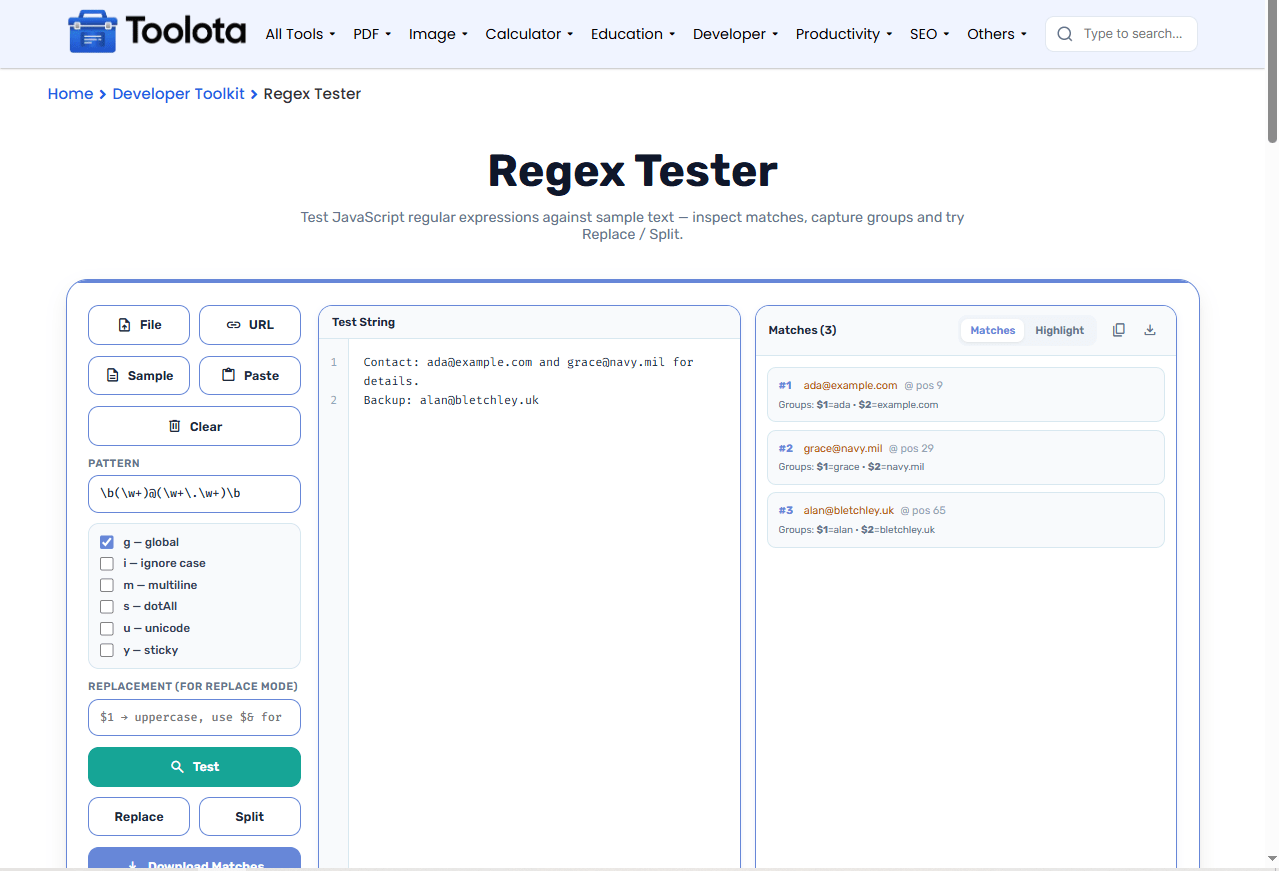Expand the Others dropdown menu

coord(997,34)
